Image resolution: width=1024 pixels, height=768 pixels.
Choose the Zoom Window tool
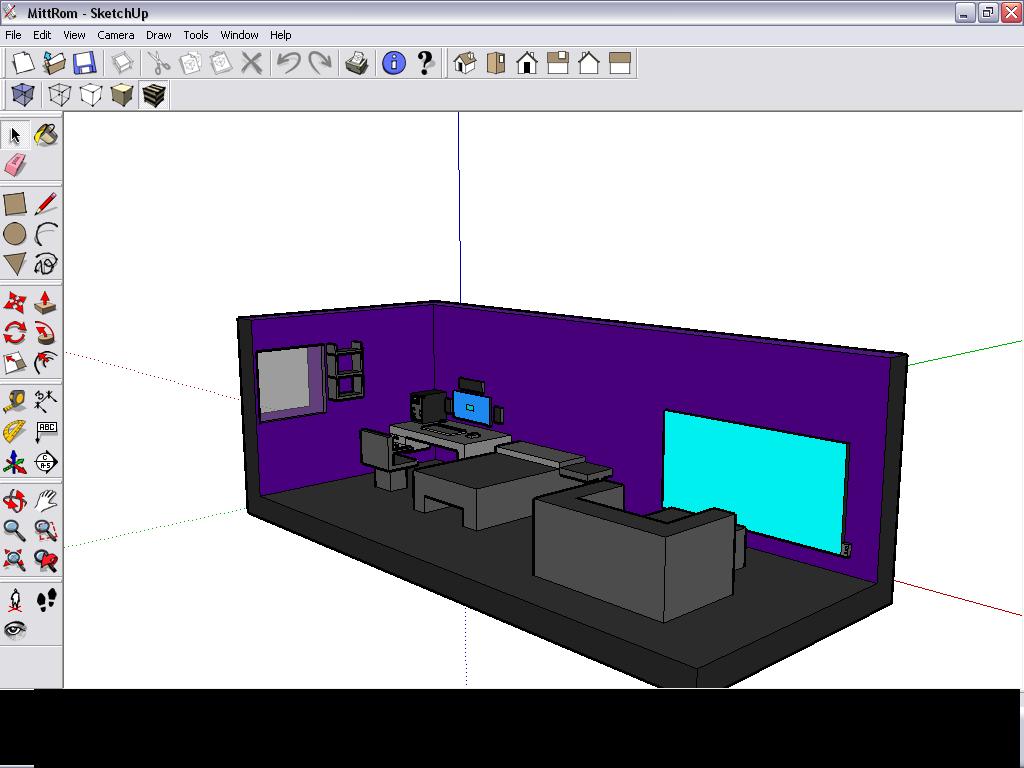click(46, 530)
